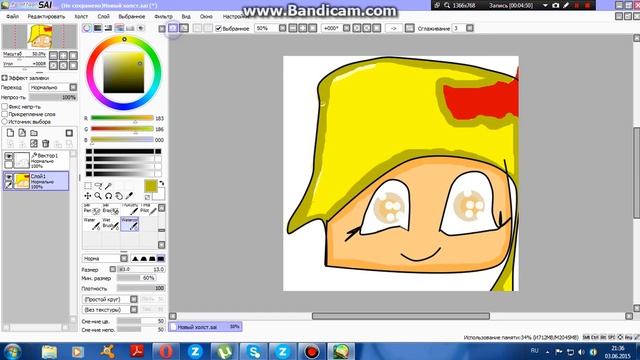The height and width of the screenshot is (360, 640).
Task: Select the hand pan tool
Action: (x=119, y=196)
